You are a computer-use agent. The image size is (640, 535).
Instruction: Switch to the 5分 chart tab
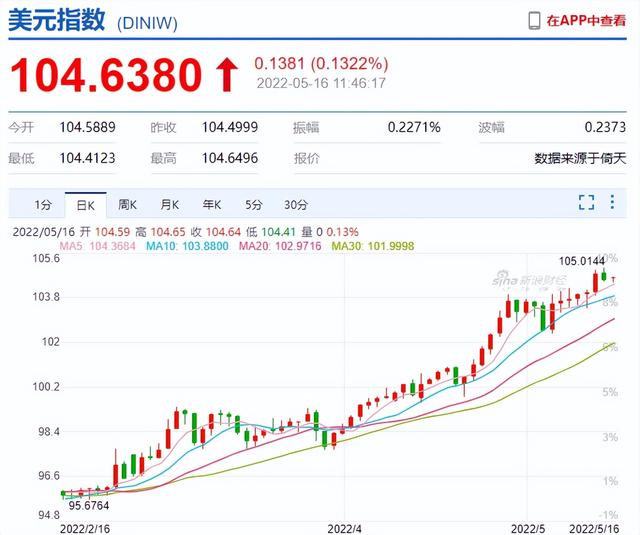[254, 205]
